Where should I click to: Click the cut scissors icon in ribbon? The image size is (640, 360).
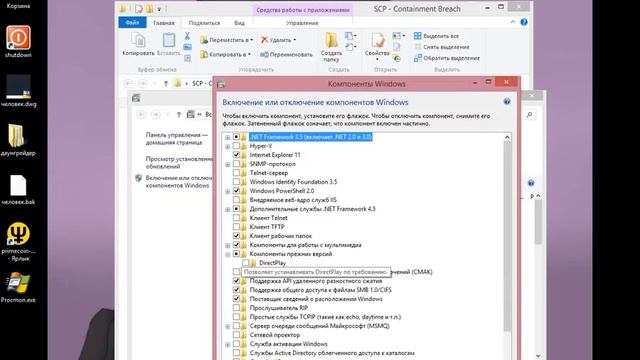[x=187, y=36]
